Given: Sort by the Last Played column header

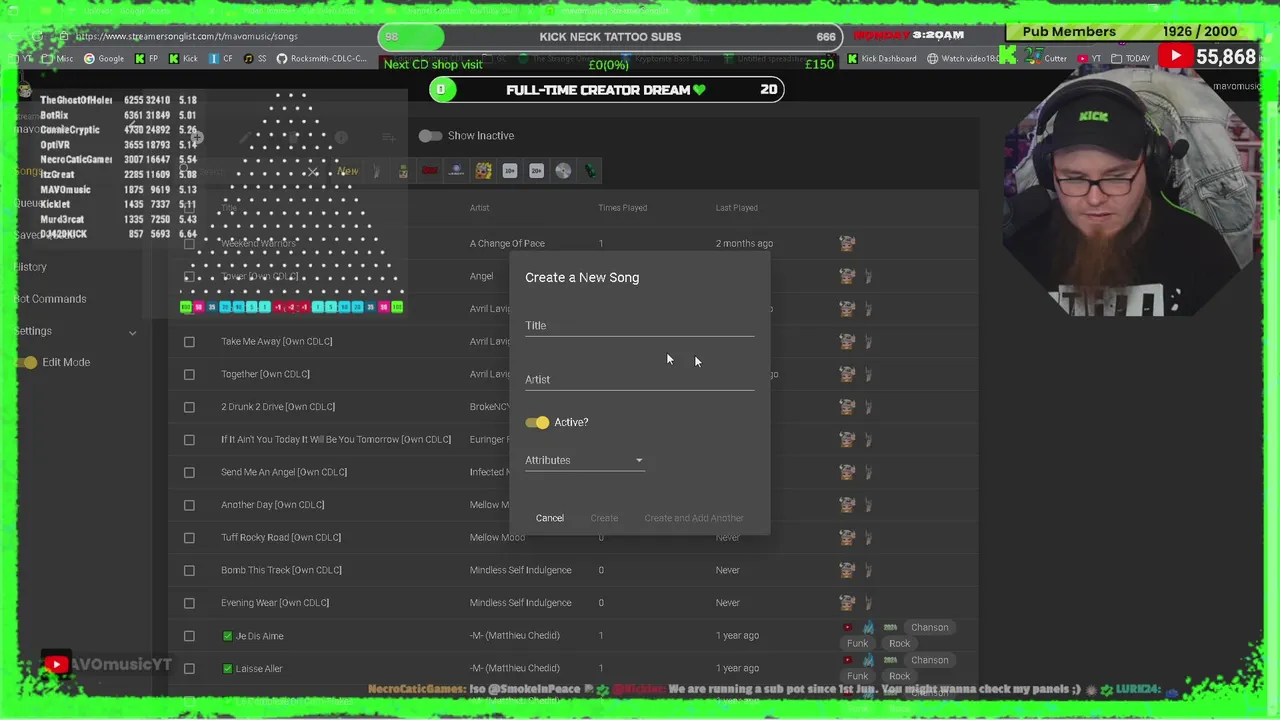Looking at the screenshot, I should (736, 208).
